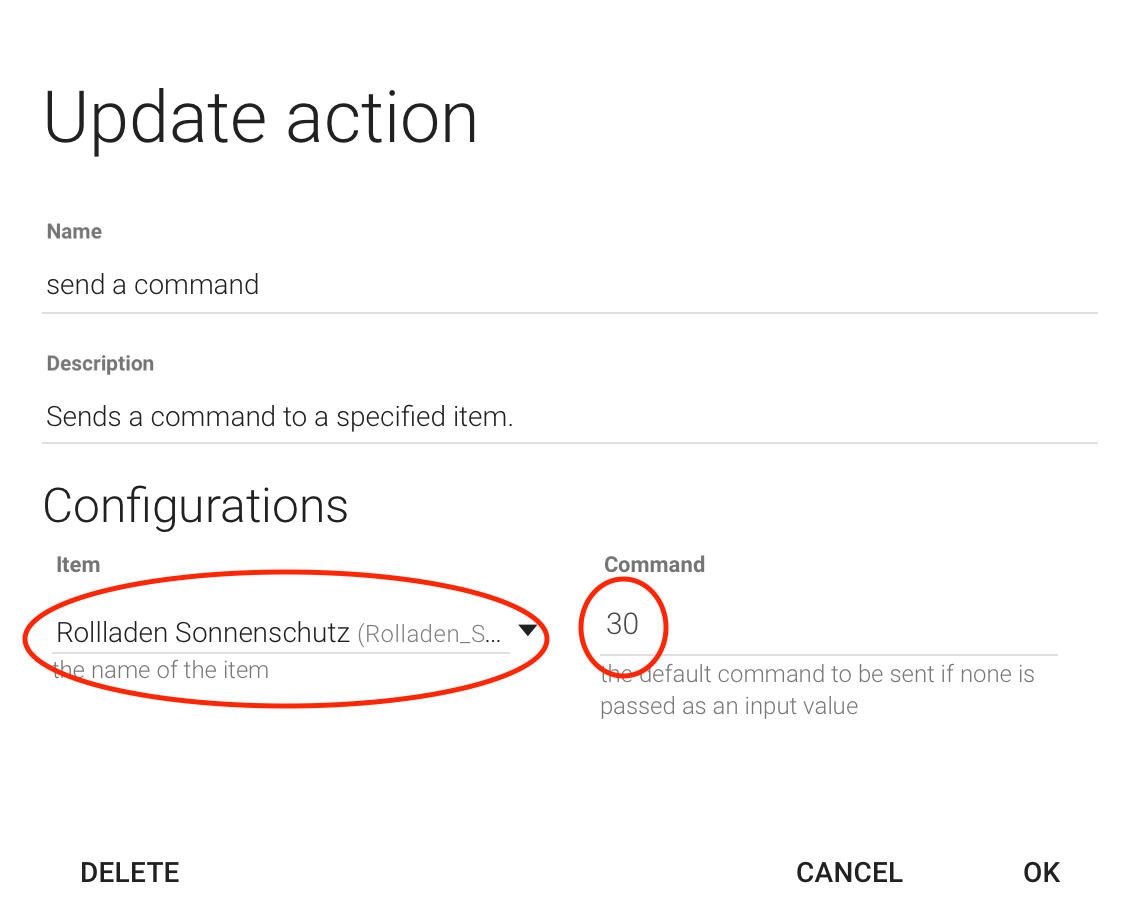The image size is (1142, 922).
Task: Select the Command field showing 30
Action: point(622,624)
